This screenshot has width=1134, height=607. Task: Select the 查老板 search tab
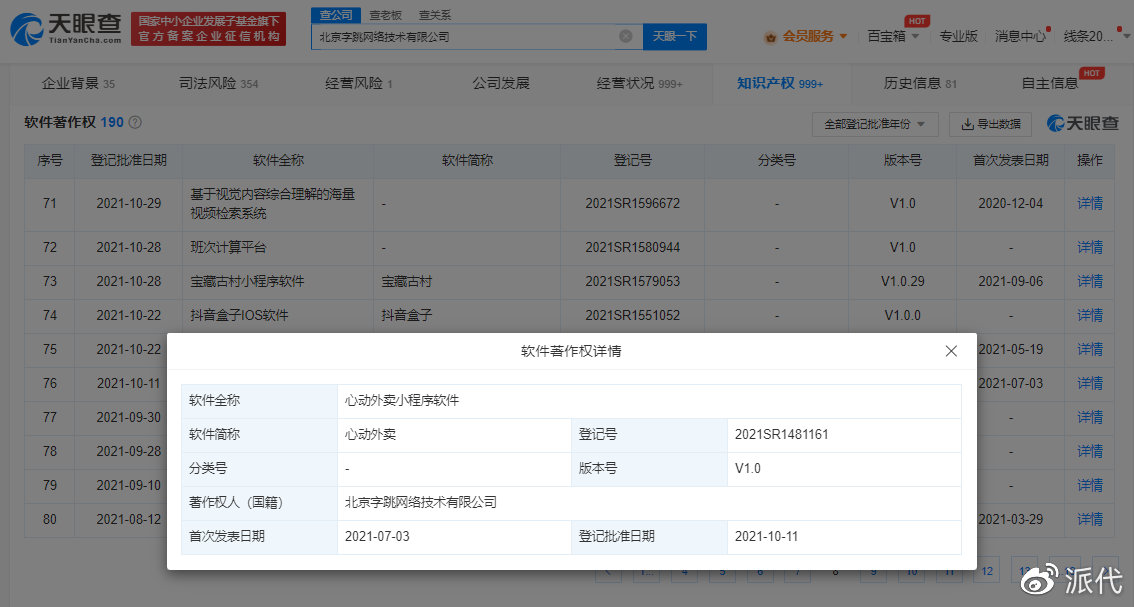[385, 14]
